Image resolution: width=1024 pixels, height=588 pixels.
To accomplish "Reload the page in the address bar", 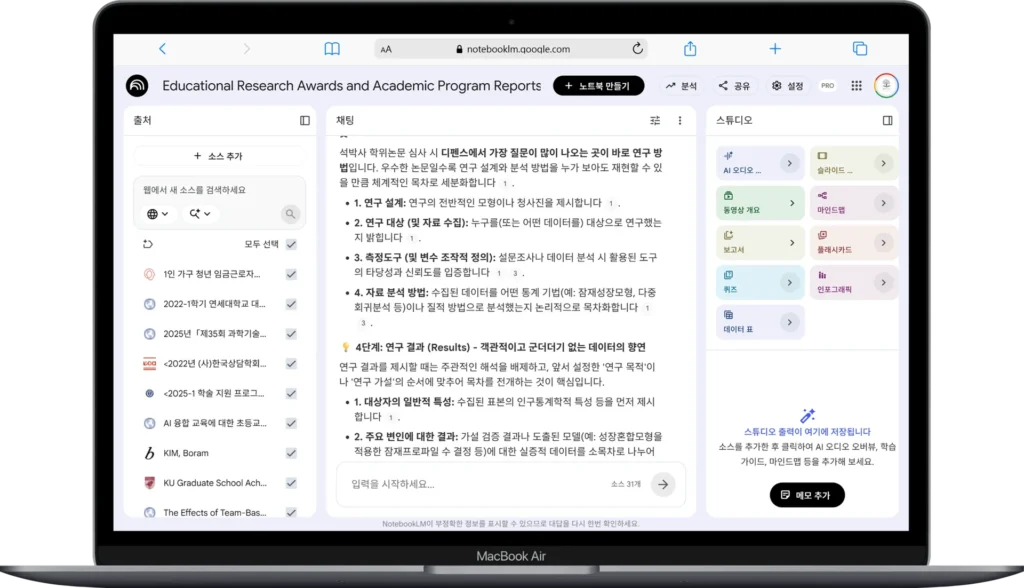I will point(637,48).
